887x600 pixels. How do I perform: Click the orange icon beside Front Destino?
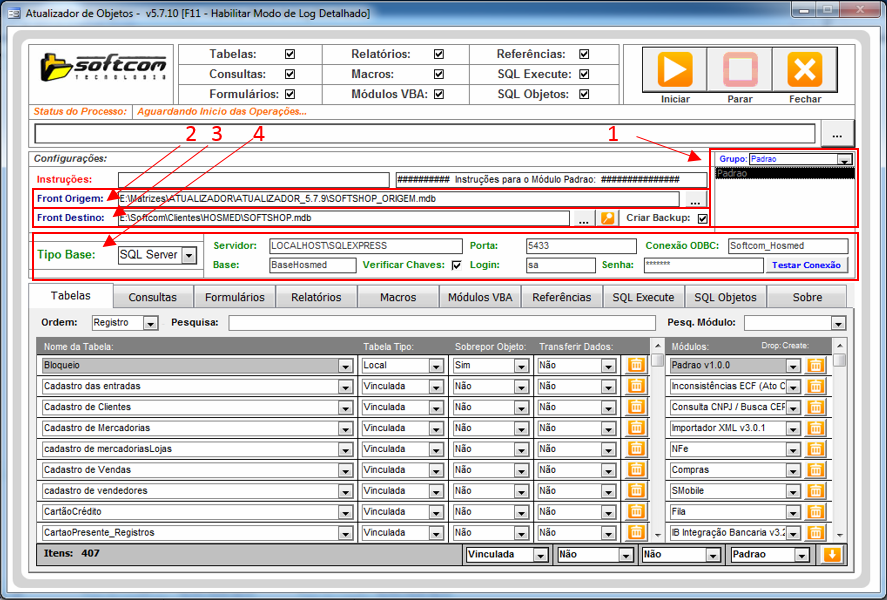(x=607, y=218)
